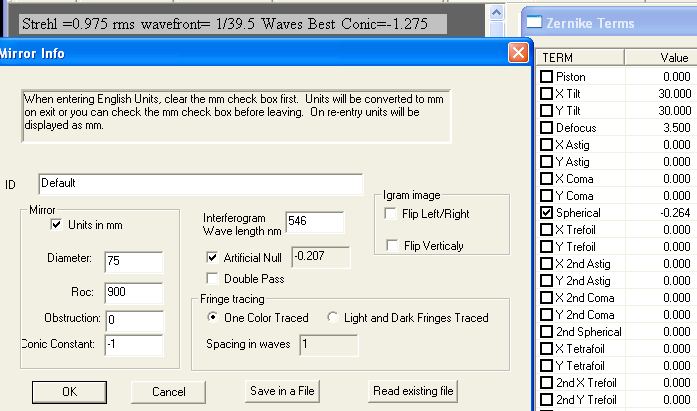Screen dimensions: 697x411
Task: Click the OK button
Action: click(x=69, y=392)
